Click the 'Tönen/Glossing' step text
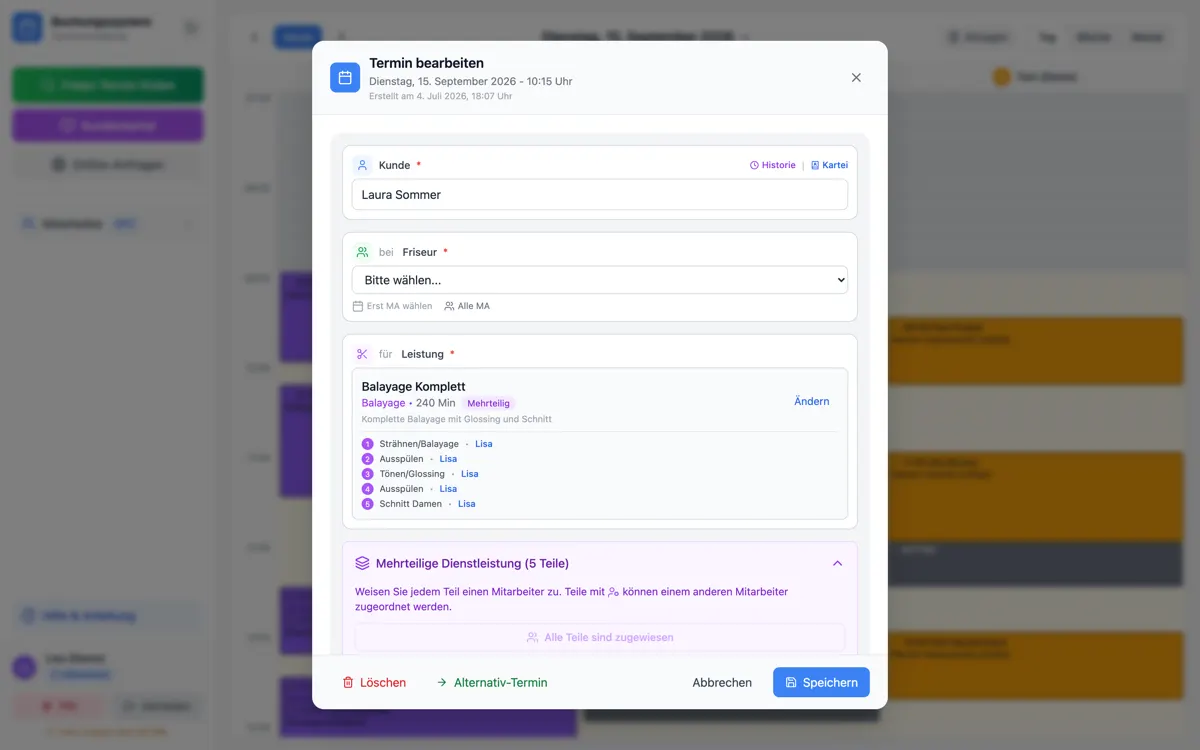 click(412, 474)
